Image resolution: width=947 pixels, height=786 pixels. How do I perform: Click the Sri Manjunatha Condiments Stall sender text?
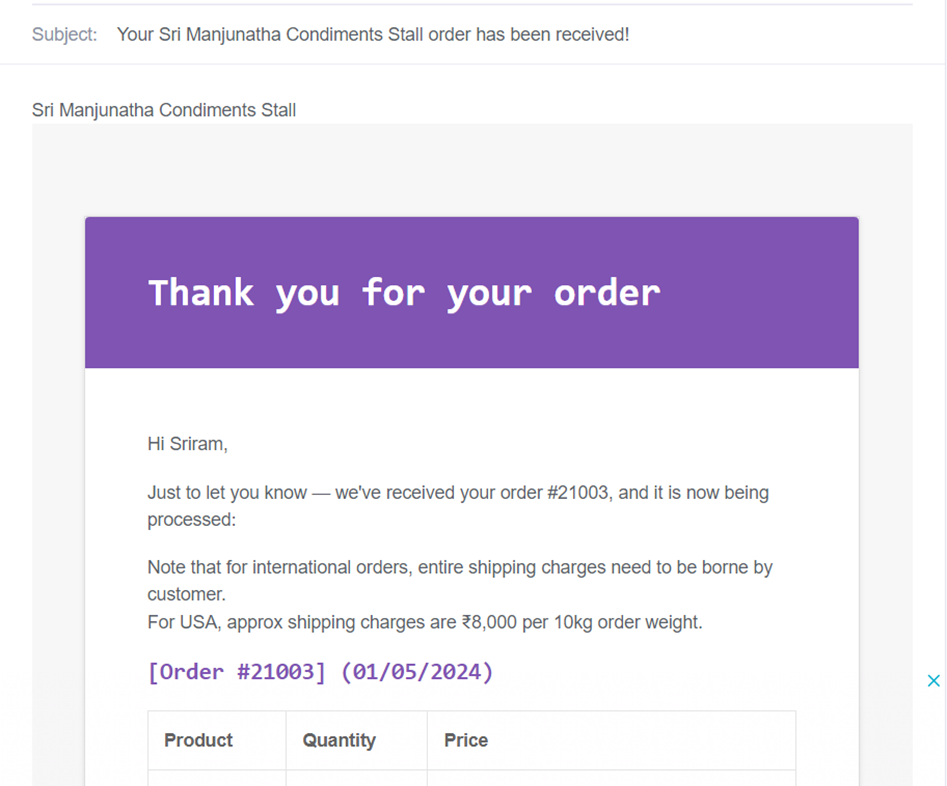pyautogui.click(x=164, y=110)
